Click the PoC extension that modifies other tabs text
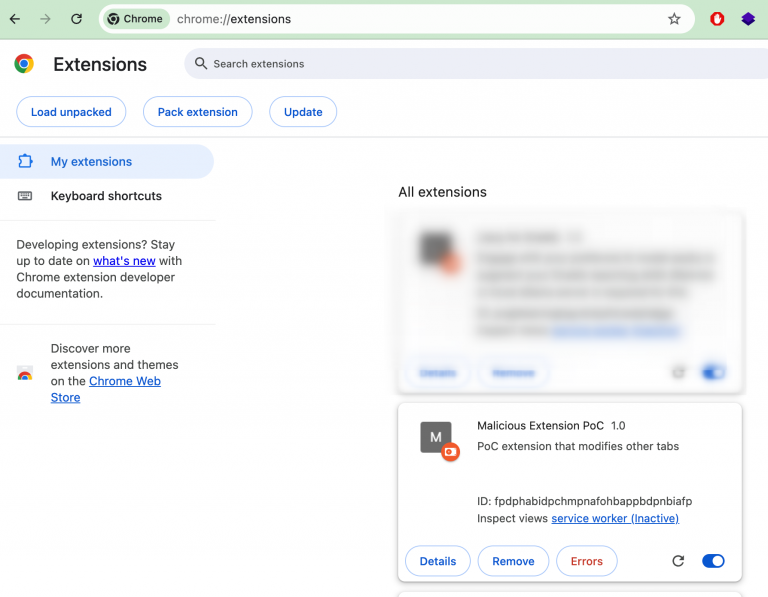This screenshot has width=768, height=597. click(578, 446)
